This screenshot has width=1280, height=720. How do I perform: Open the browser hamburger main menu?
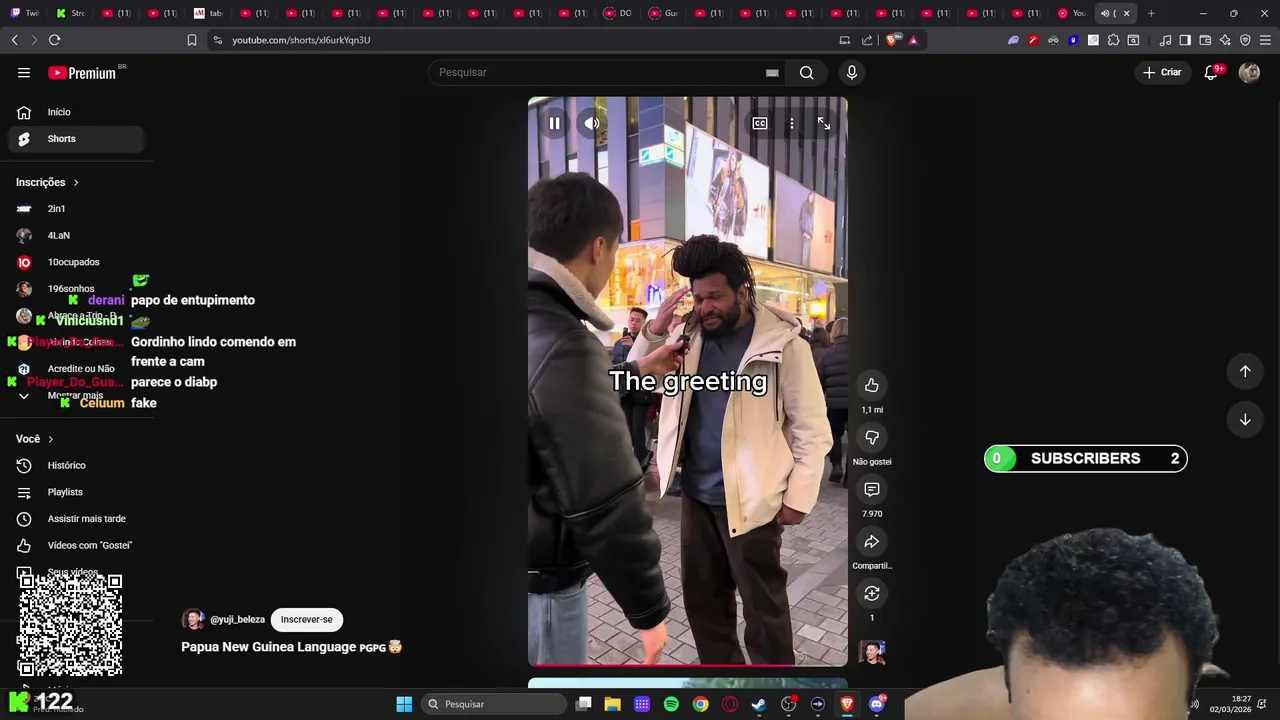tap(1265, 40)
